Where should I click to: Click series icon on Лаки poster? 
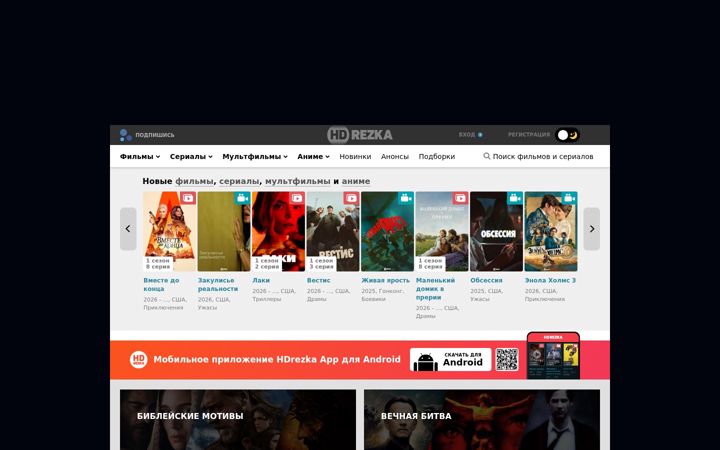(297, 198)
